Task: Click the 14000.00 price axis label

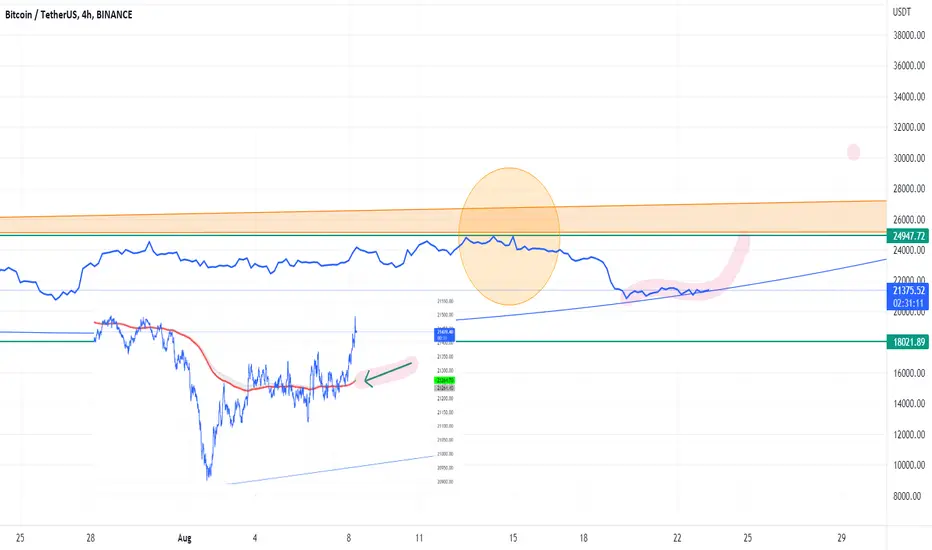Action: [x=909, y=404]
